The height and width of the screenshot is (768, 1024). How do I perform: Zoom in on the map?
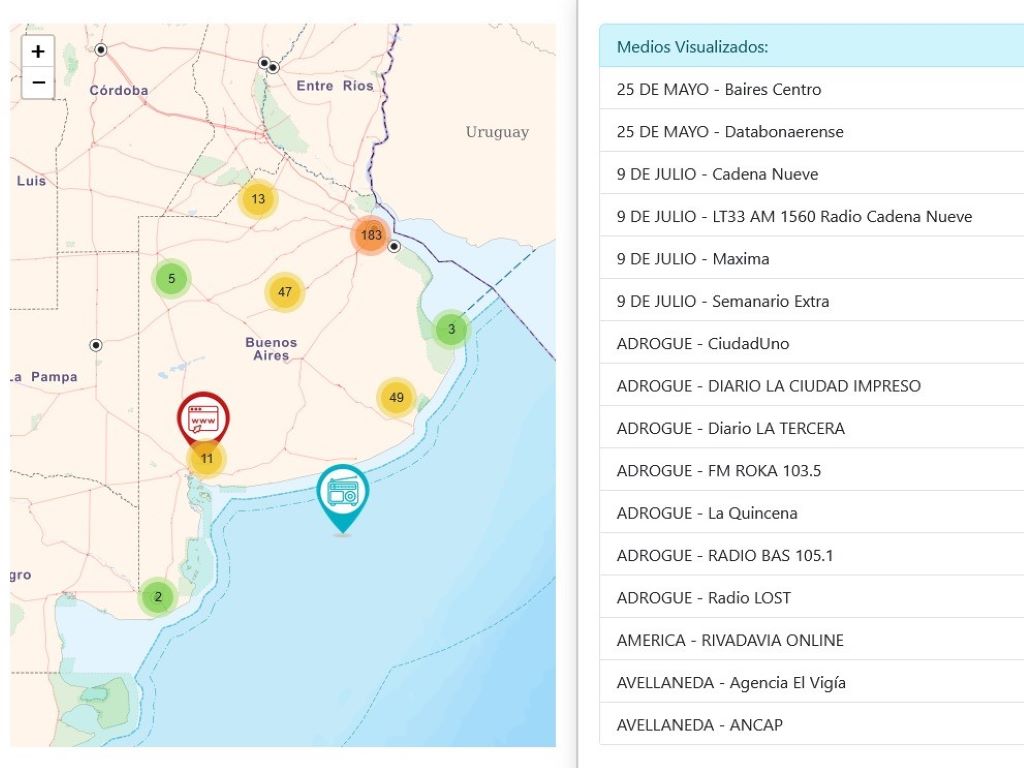click(x=38, y=52)
